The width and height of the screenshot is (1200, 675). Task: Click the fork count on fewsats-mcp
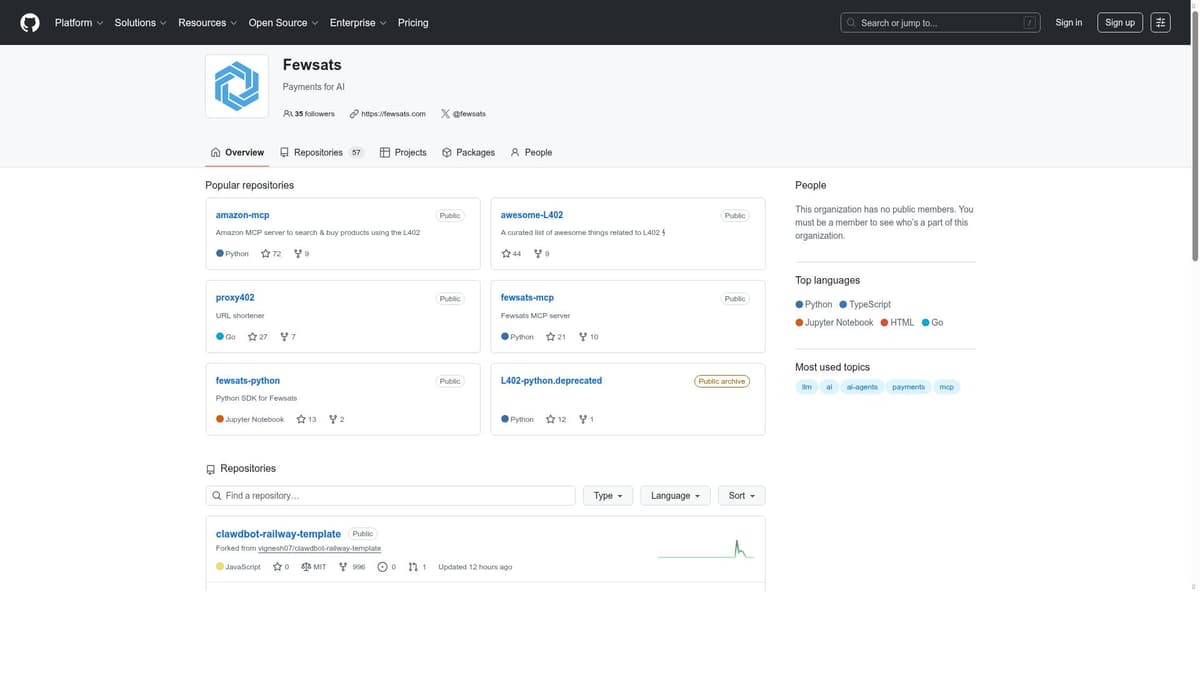coord(588,337)
